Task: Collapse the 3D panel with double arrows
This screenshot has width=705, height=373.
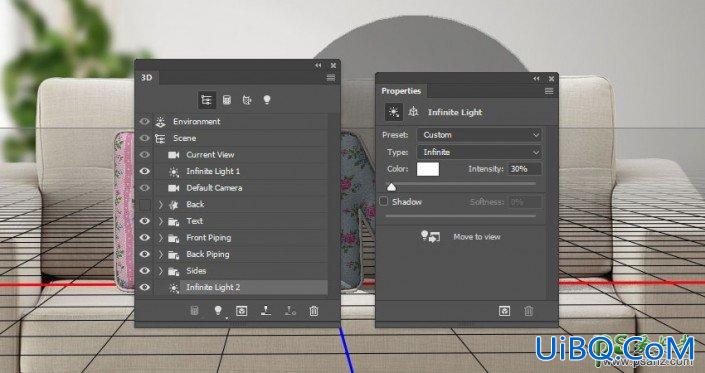Action: coord(318,66)
